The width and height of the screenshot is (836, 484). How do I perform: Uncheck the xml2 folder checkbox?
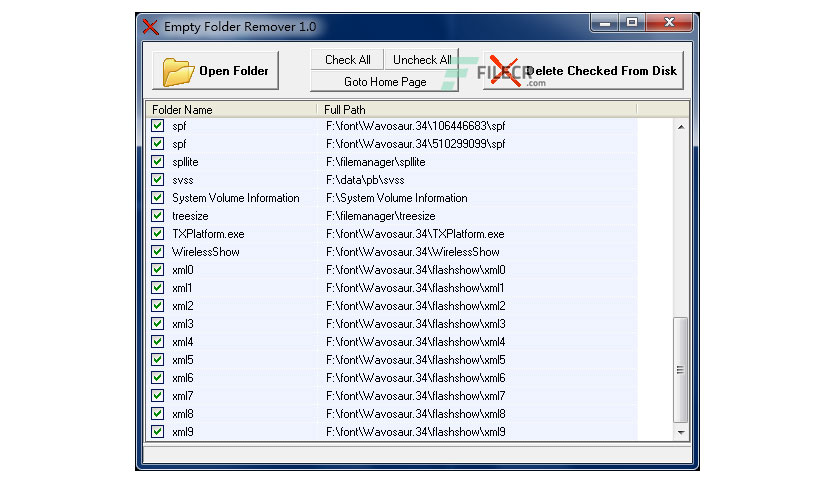pos(157,306)
